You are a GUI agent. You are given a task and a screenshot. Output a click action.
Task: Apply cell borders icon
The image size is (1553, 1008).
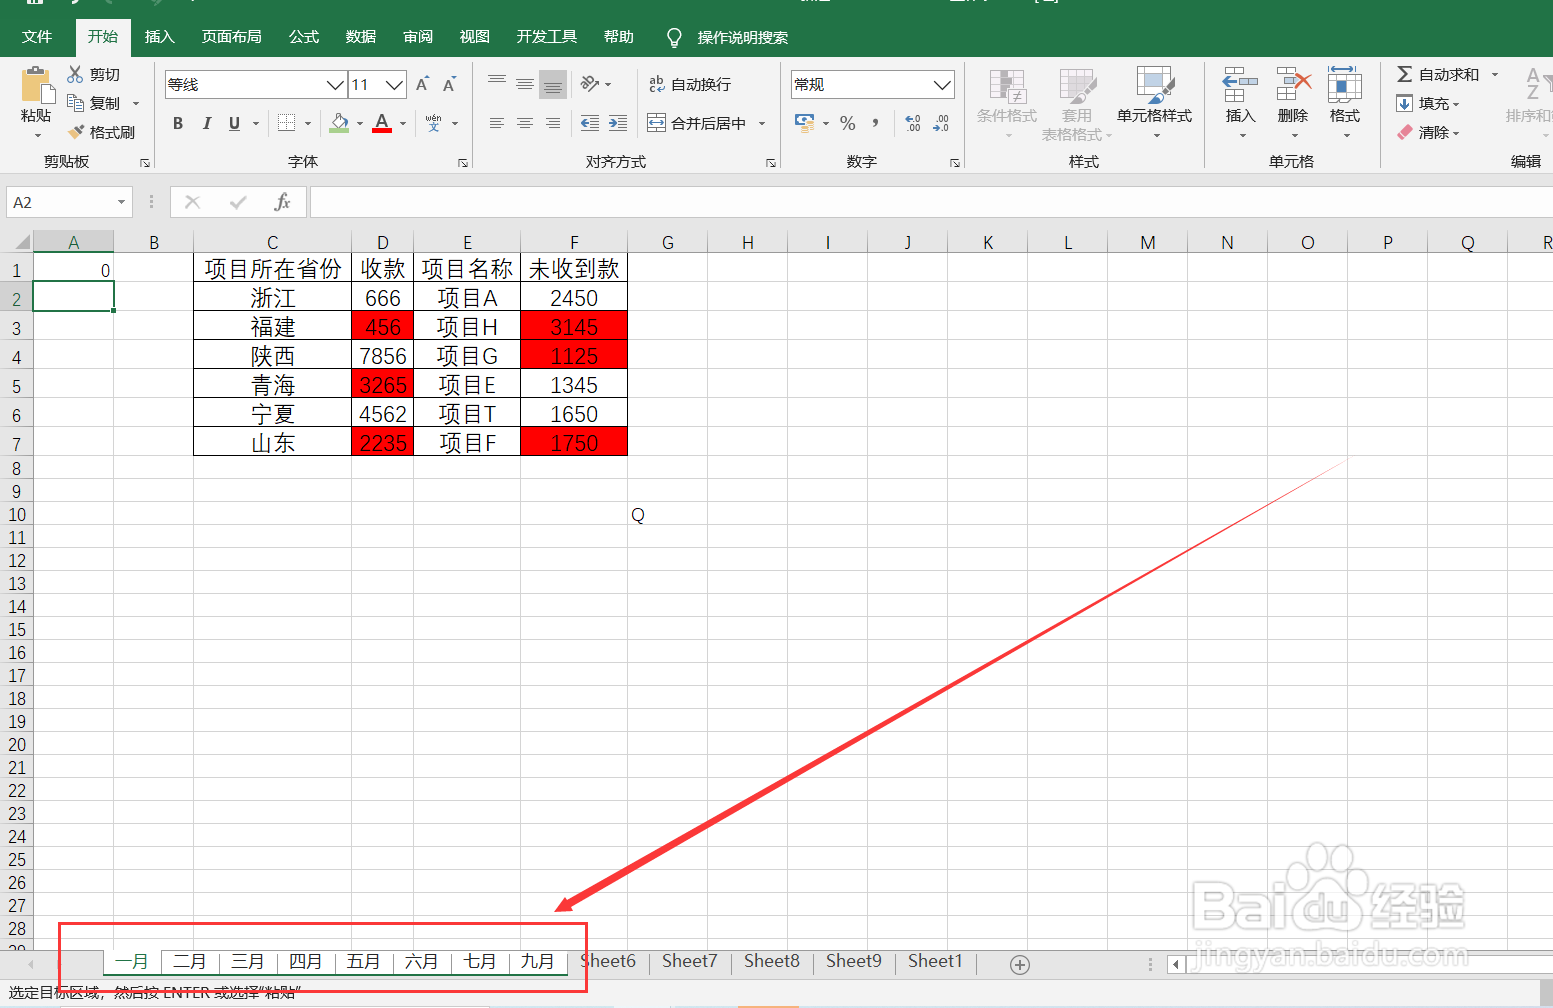point(287,123)
